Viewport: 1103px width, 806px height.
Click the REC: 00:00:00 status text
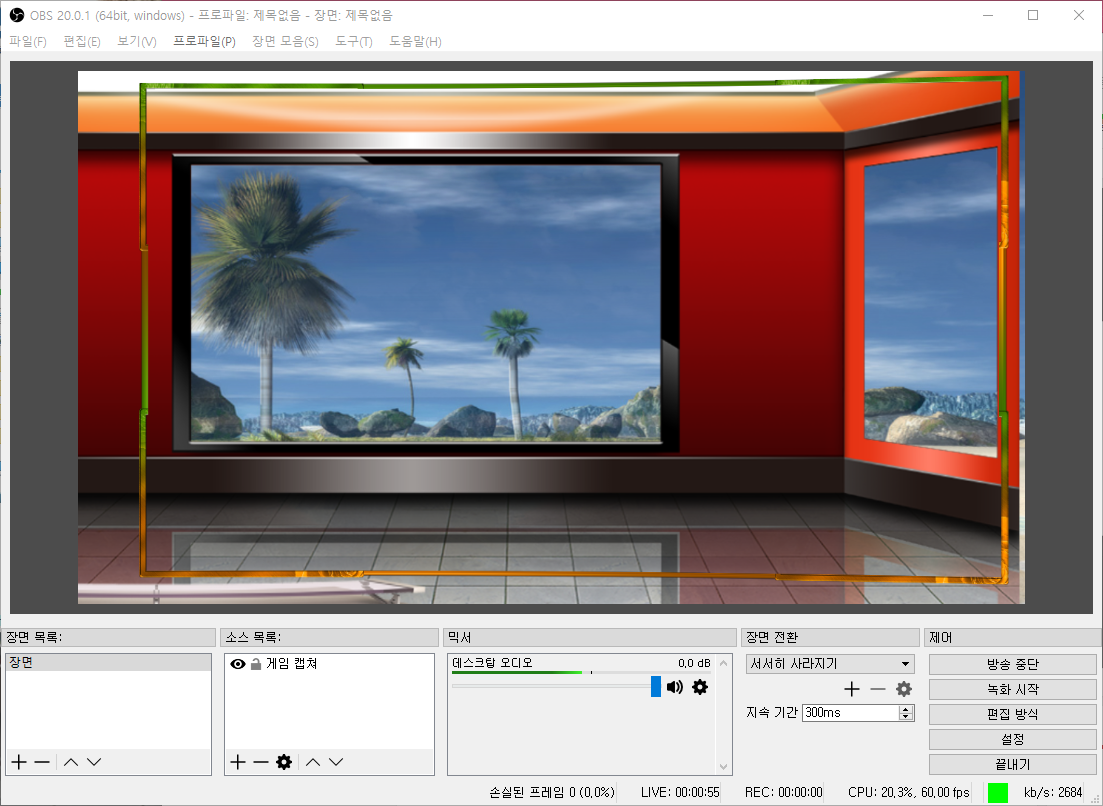click(784, 793)
